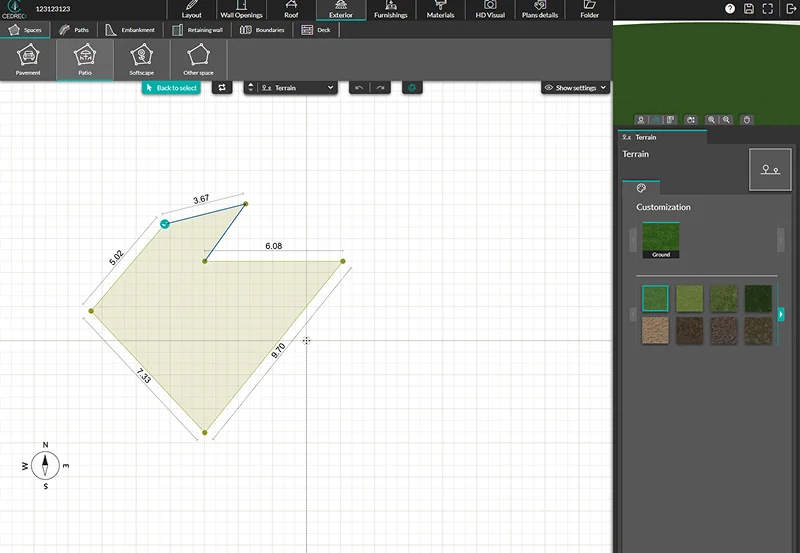Viewport: 800px width, 553px height.
Task: Select the Pavement space tool
Action: [x=28, y=61]
